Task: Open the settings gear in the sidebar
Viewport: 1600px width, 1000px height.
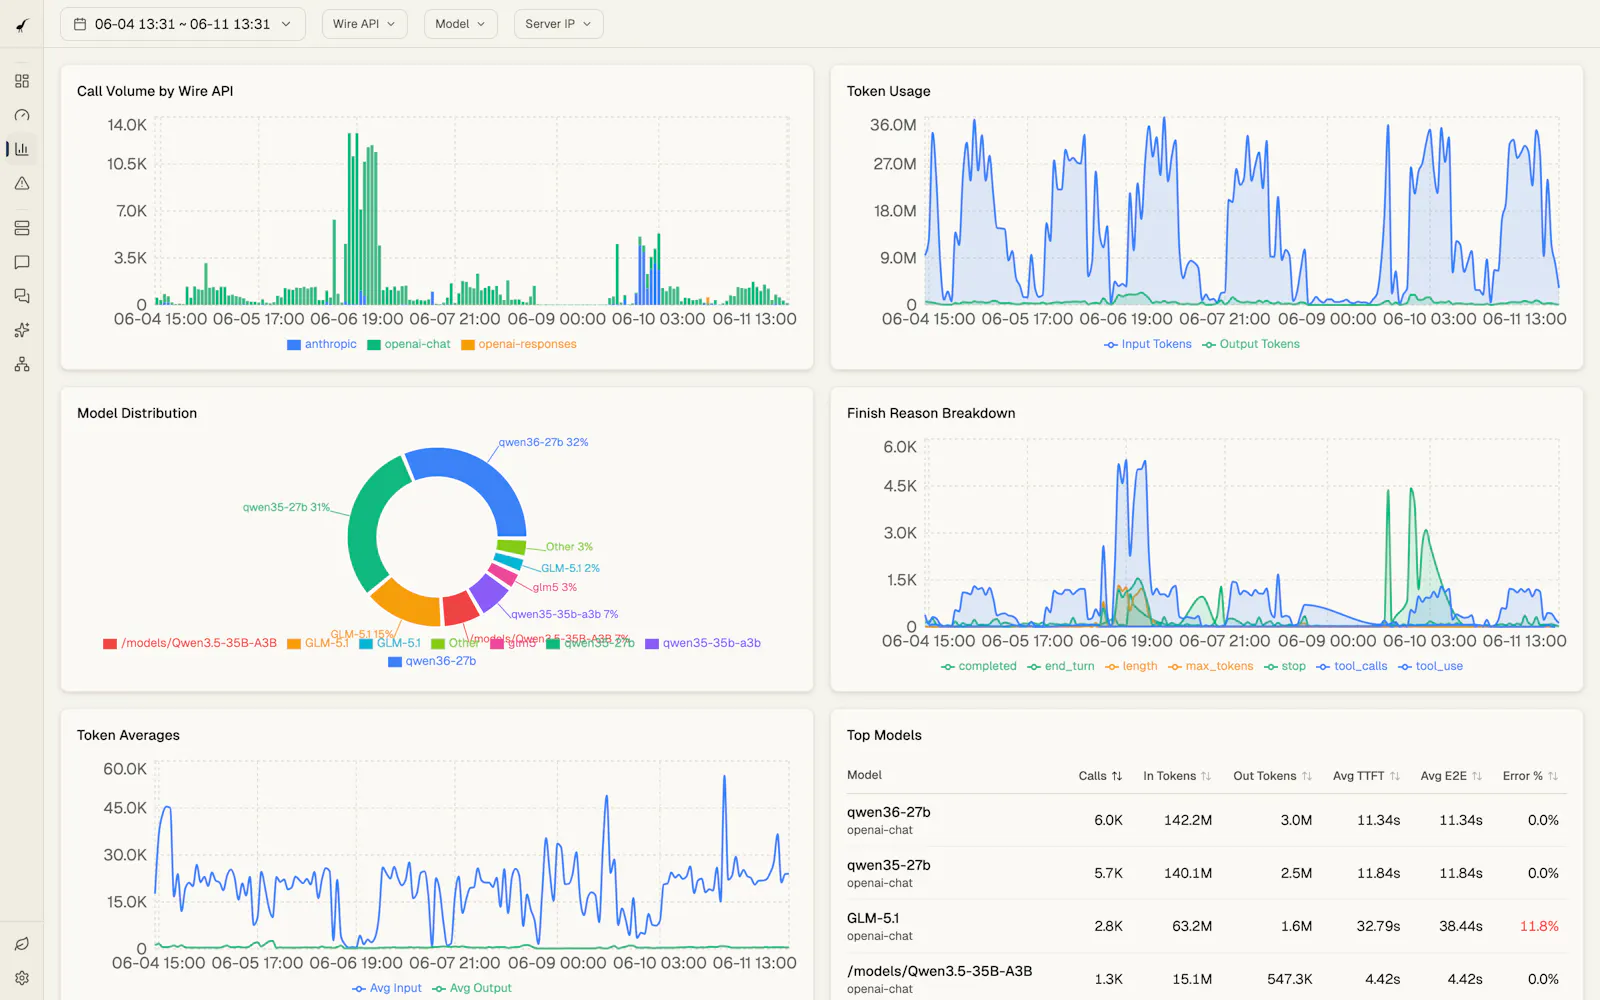Action: click(22, 978)
